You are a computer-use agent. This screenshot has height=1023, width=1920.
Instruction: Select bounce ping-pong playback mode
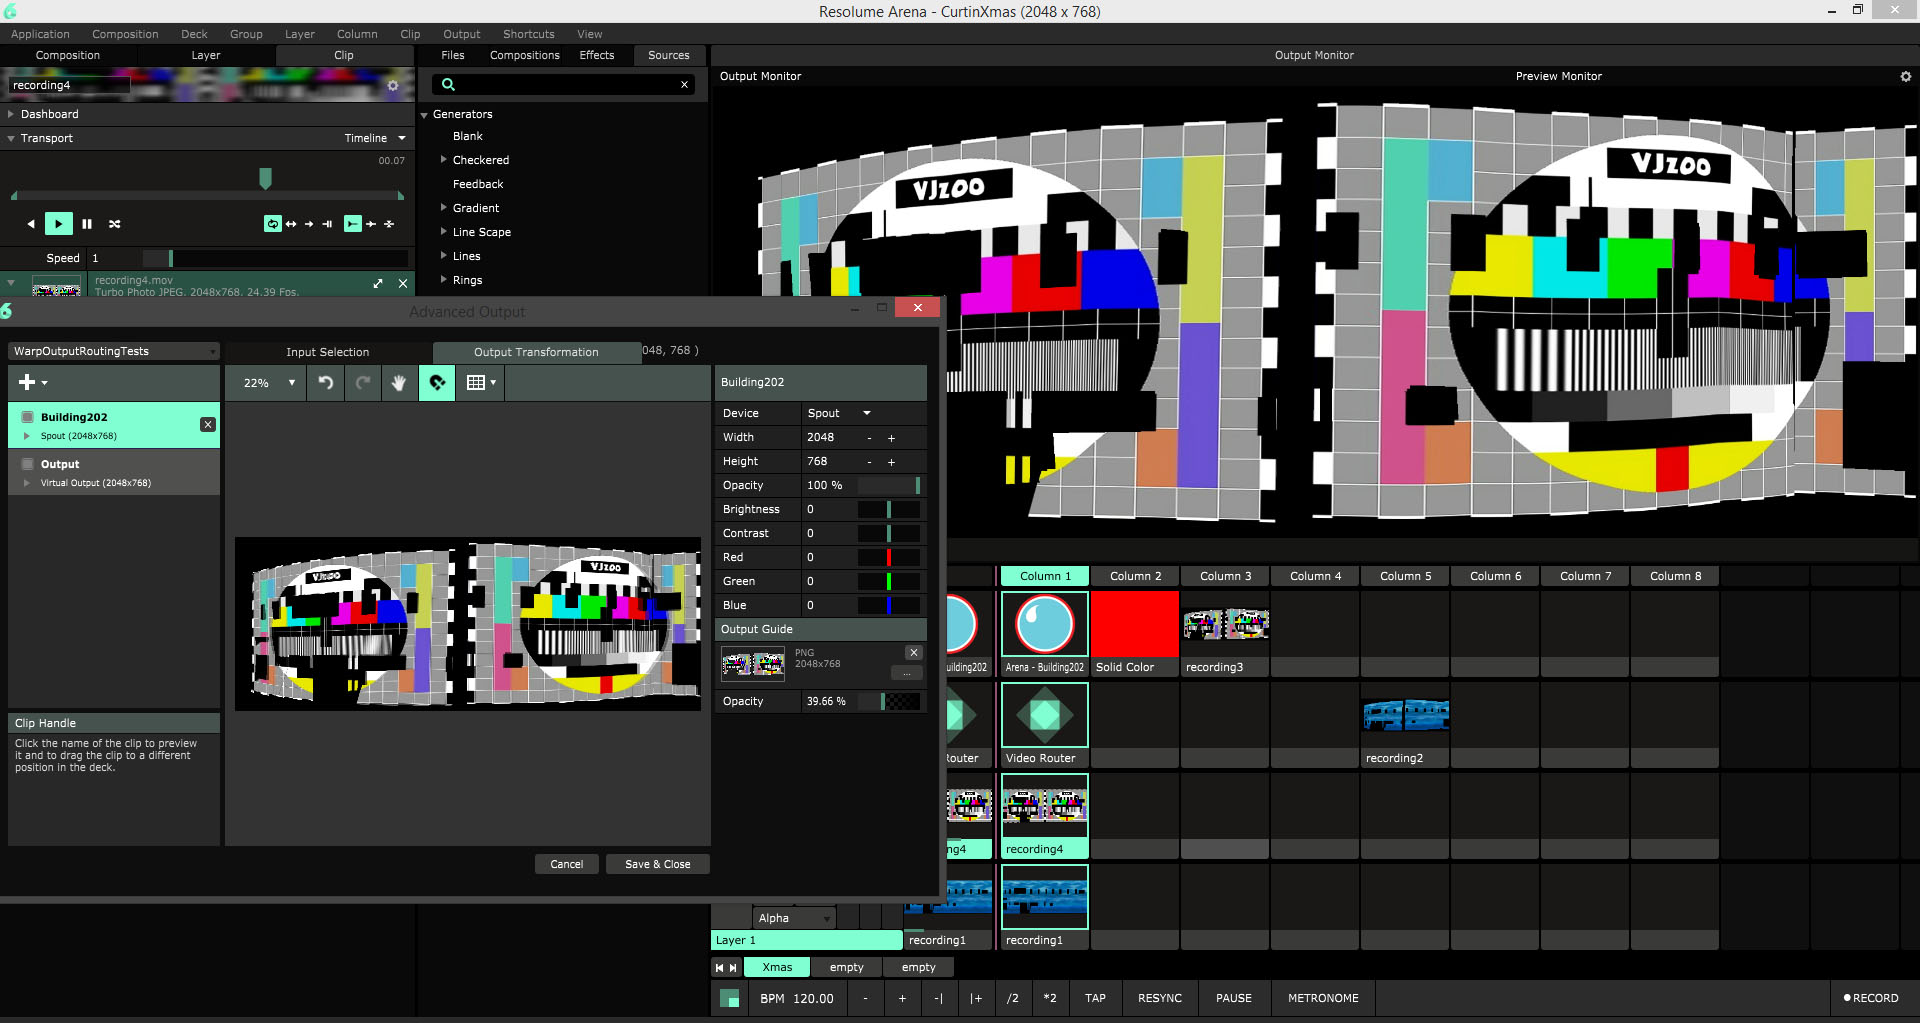point(291,224)
